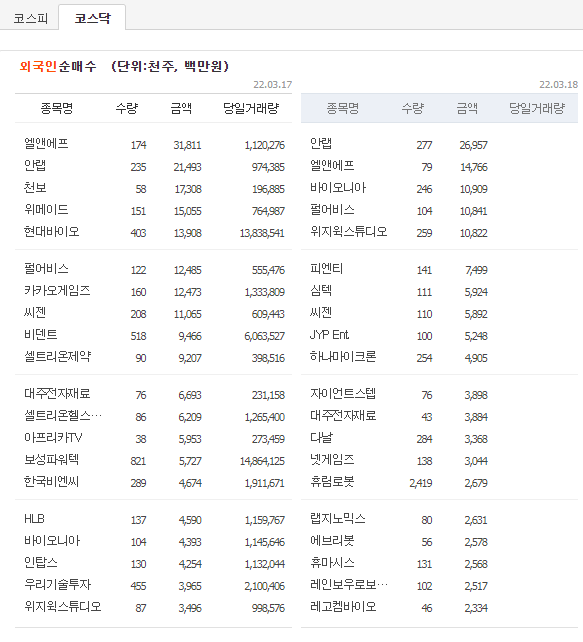Select truncated 레인보우로보… stock link
The height and width of the screenshot is (642, 583).
(349, 585)
